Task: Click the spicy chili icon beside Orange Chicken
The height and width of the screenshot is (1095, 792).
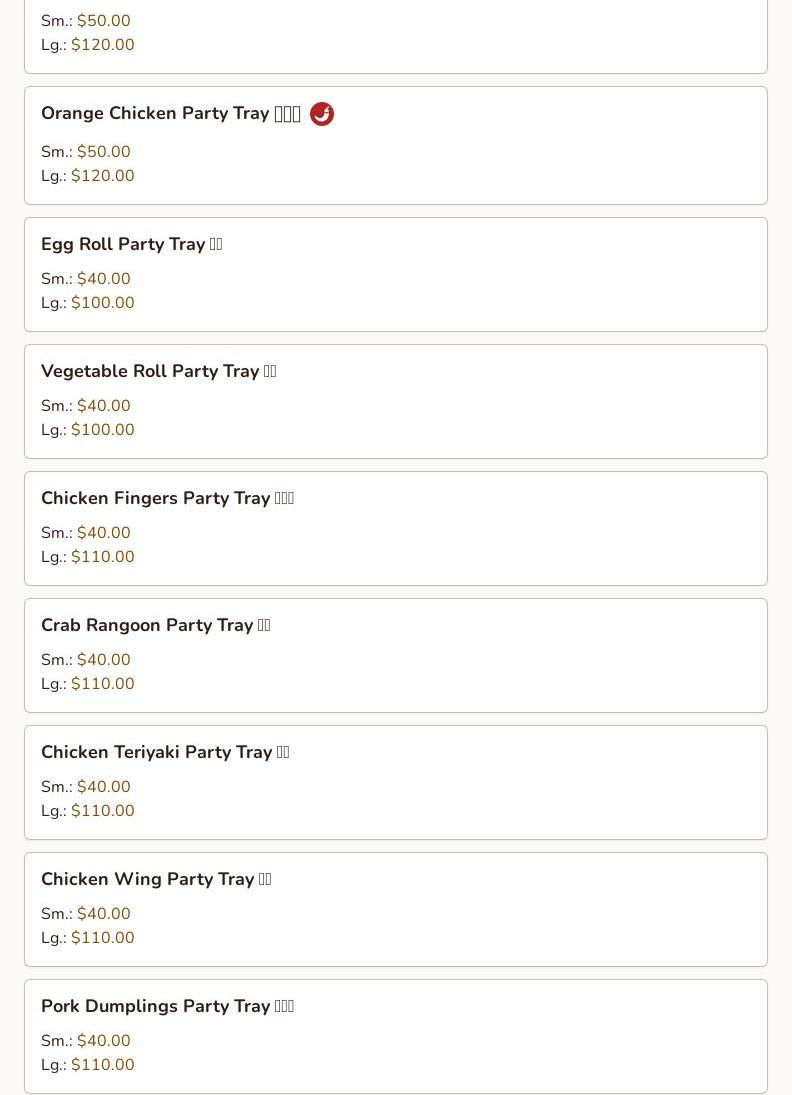Action: click(322, 114)
